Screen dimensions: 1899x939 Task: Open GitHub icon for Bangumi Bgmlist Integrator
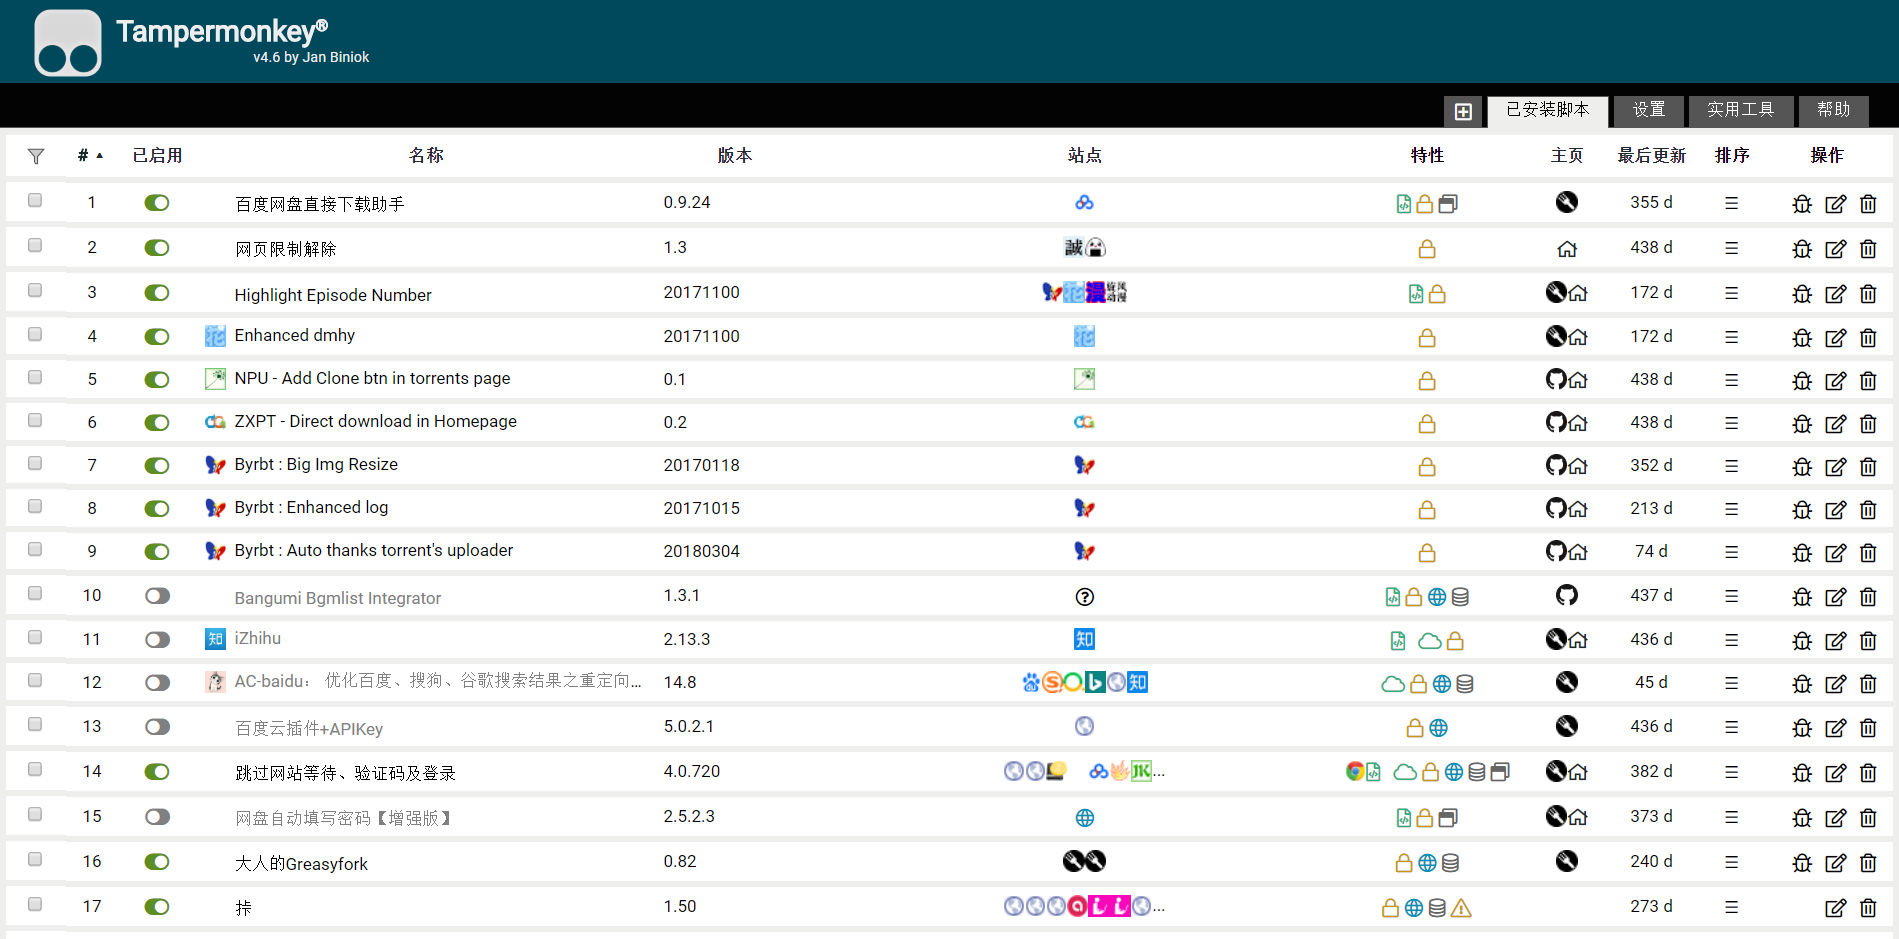coord(1567,595)
